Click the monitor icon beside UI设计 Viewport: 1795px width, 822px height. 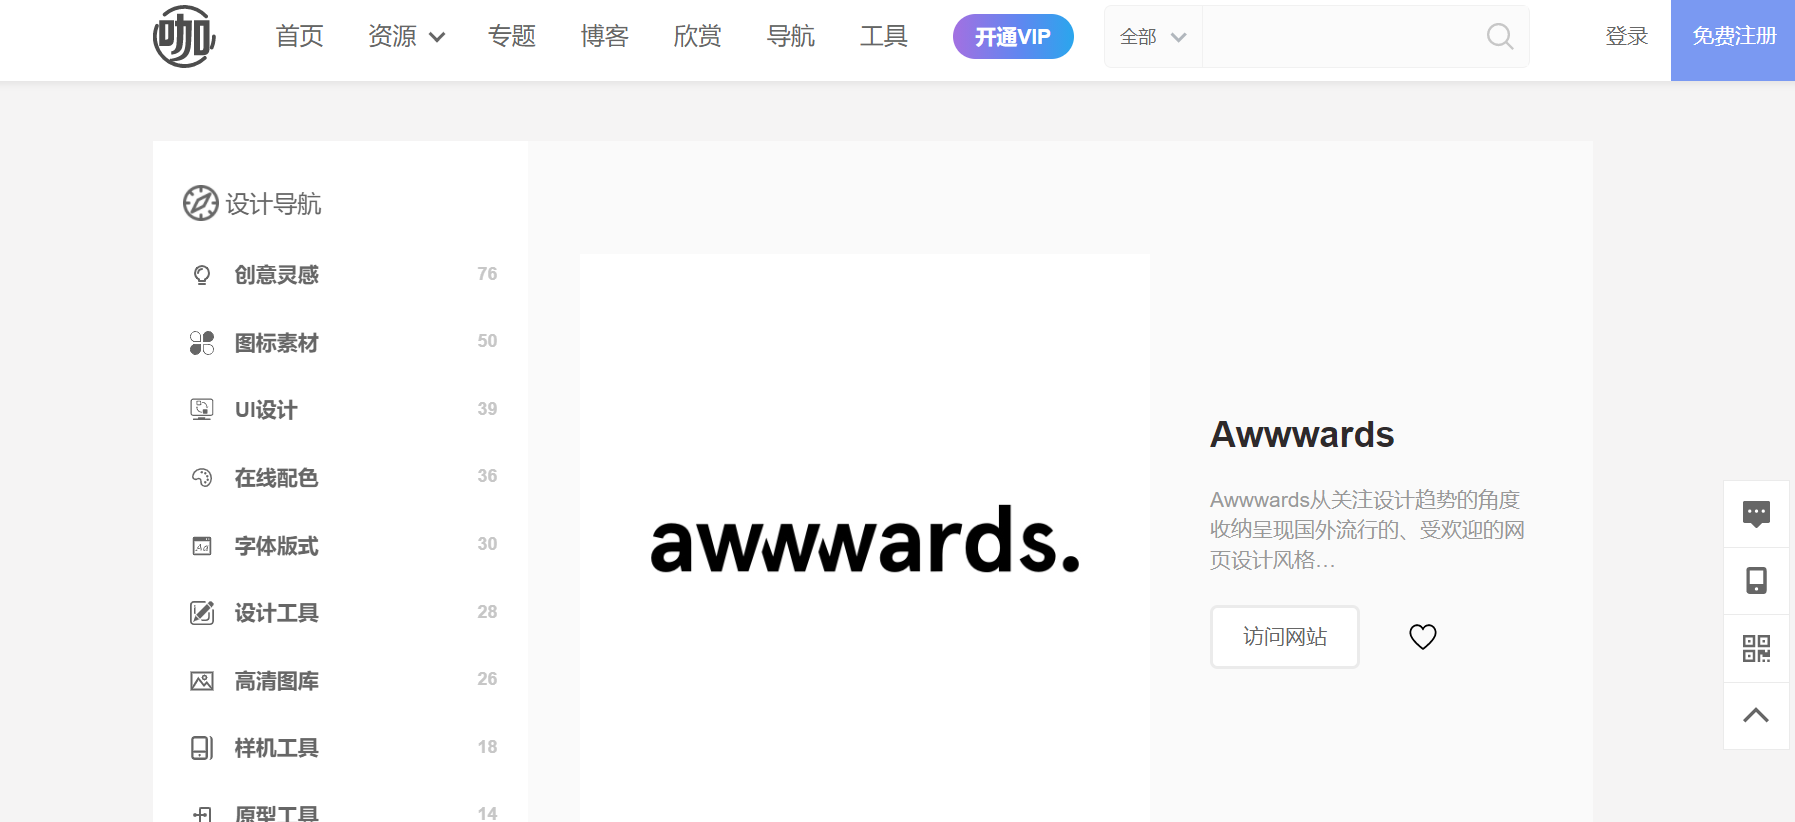[202, 410]
